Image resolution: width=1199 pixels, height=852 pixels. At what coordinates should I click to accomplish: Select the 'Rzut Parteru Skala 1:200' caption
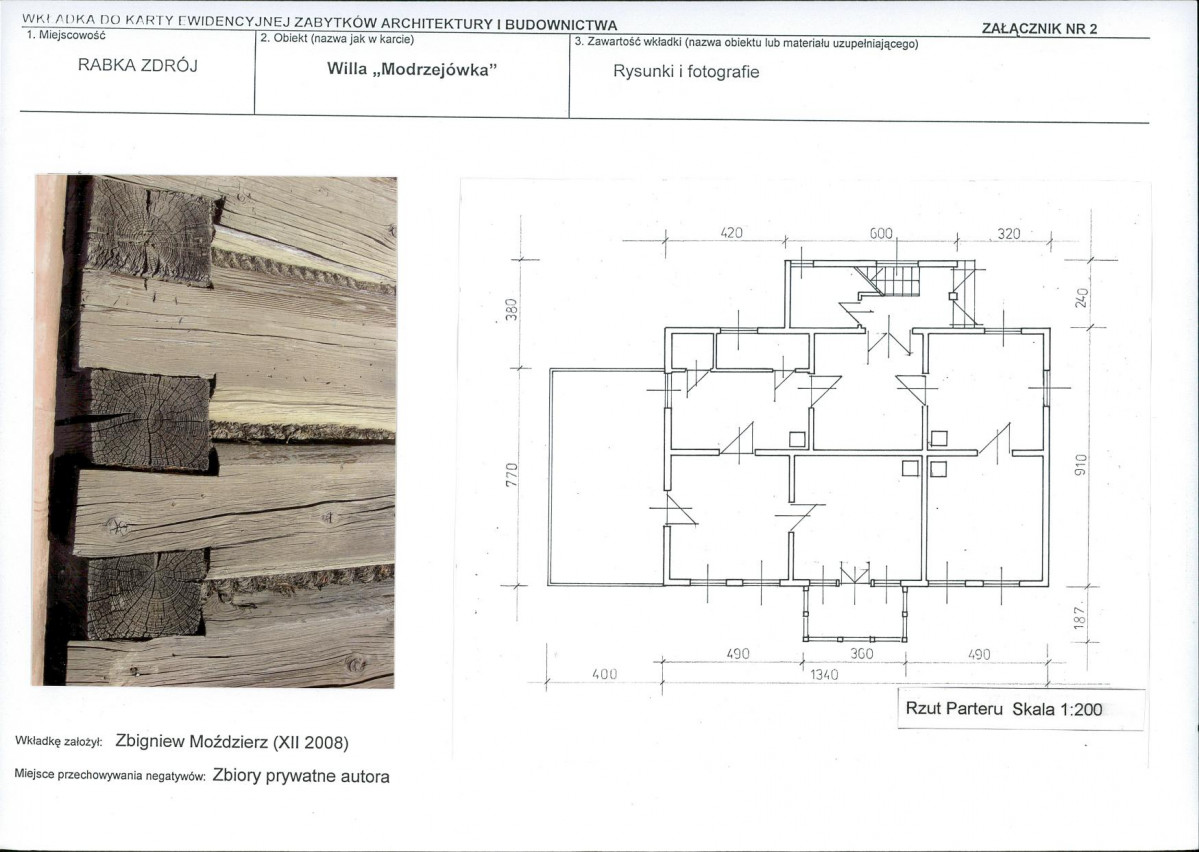click(1003, 709)
